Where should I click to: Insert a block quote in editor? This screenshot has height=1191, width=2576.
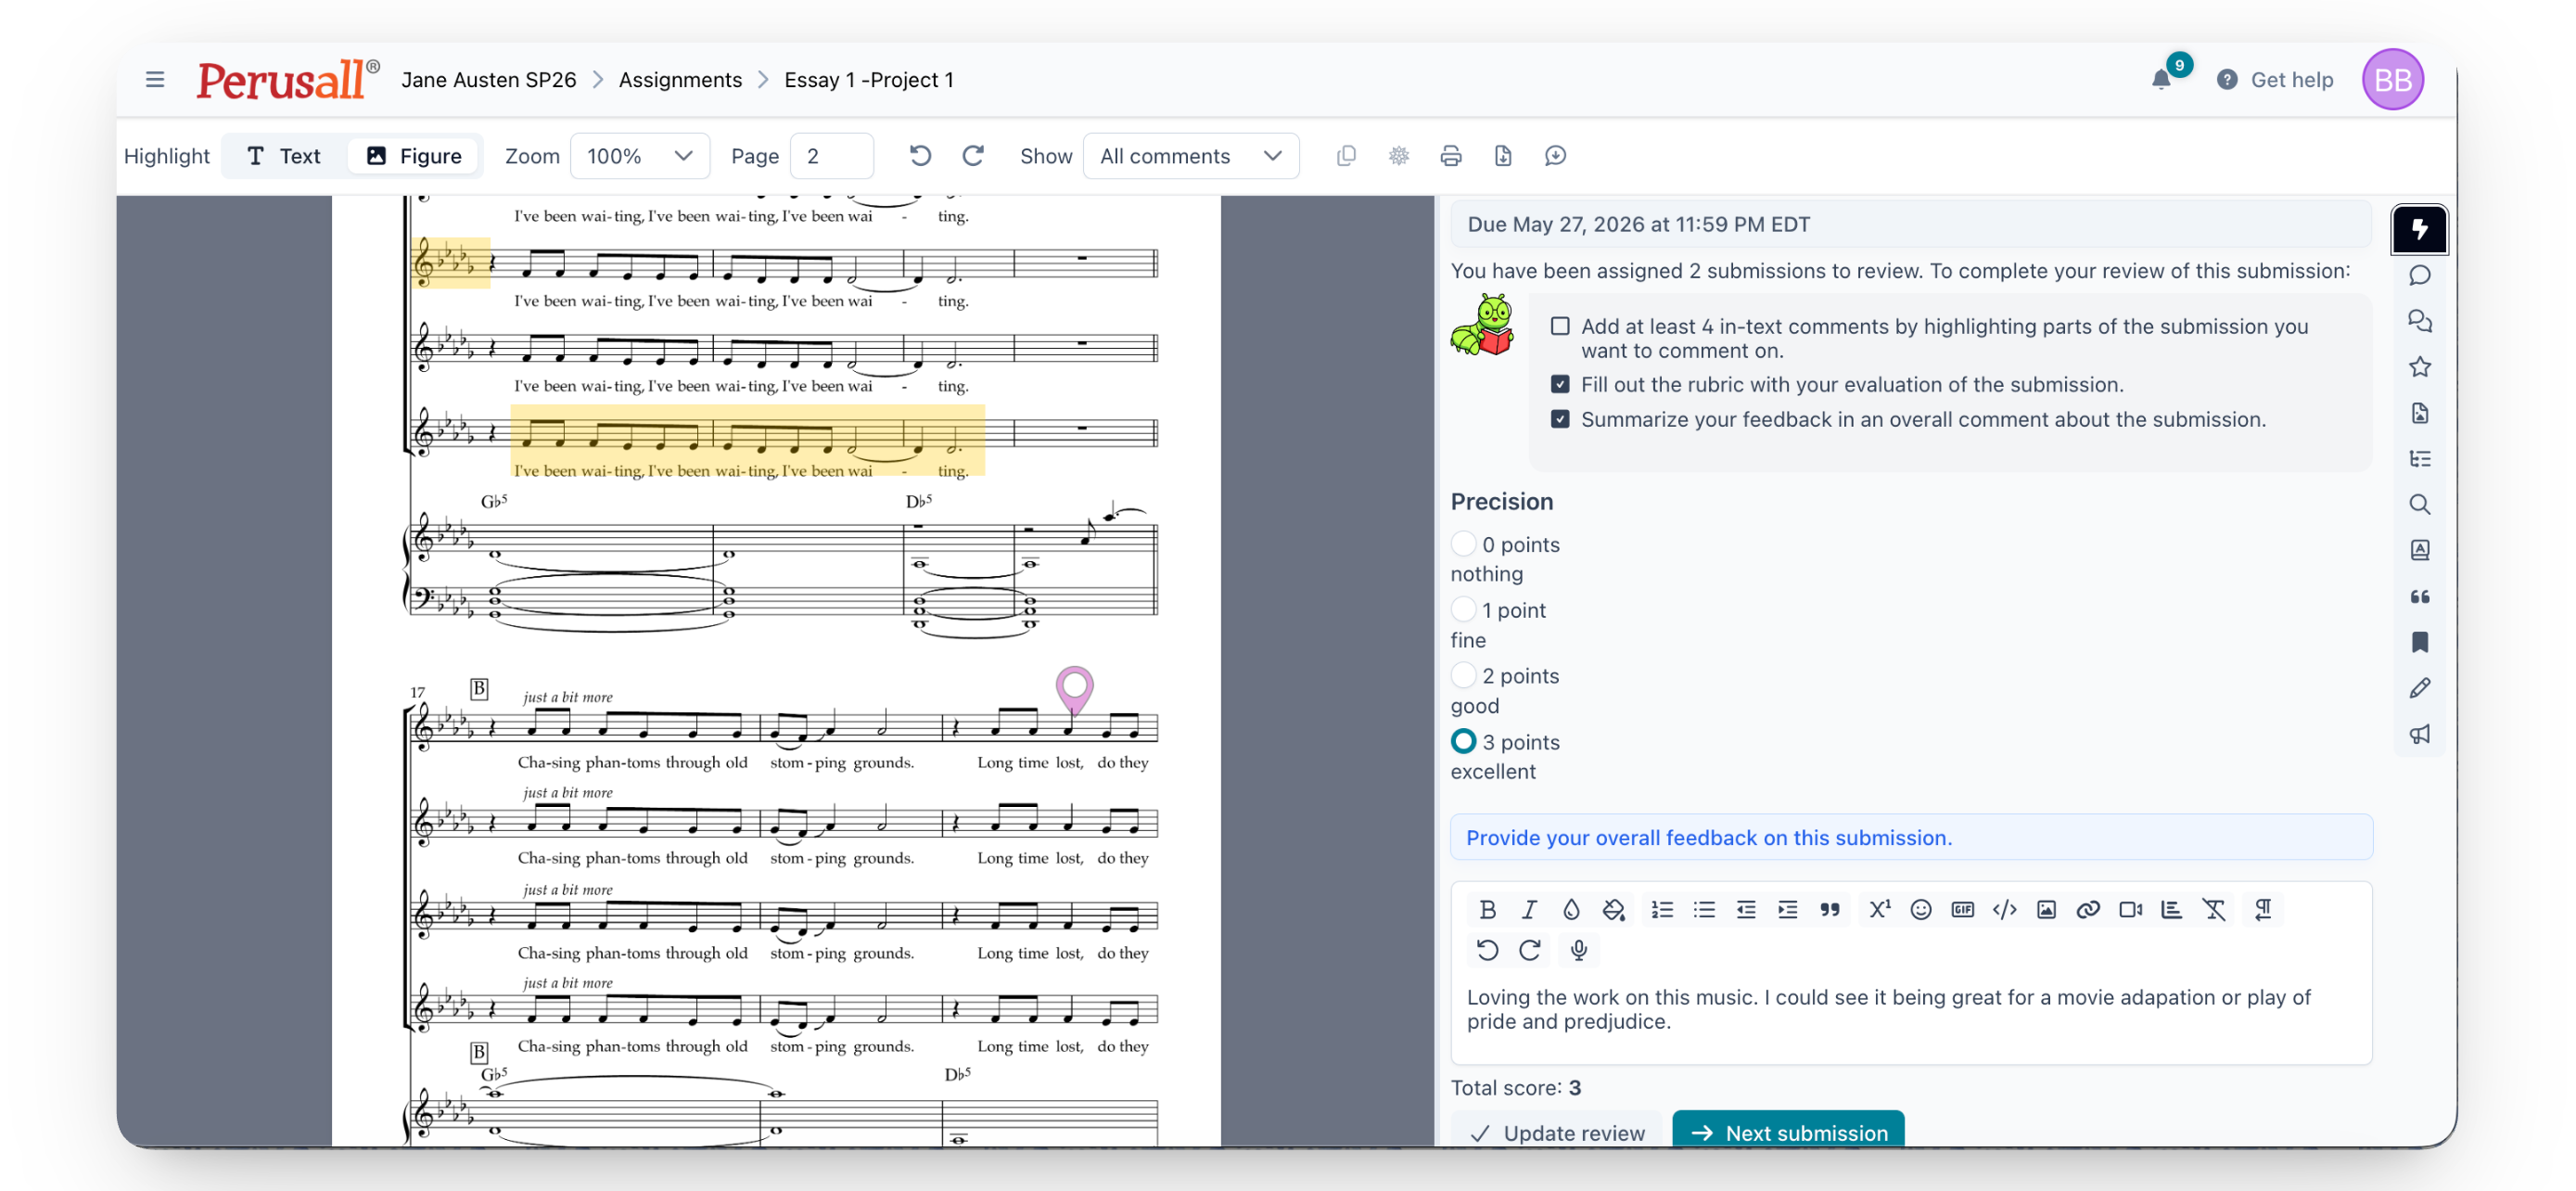[x=1830, y=909]
